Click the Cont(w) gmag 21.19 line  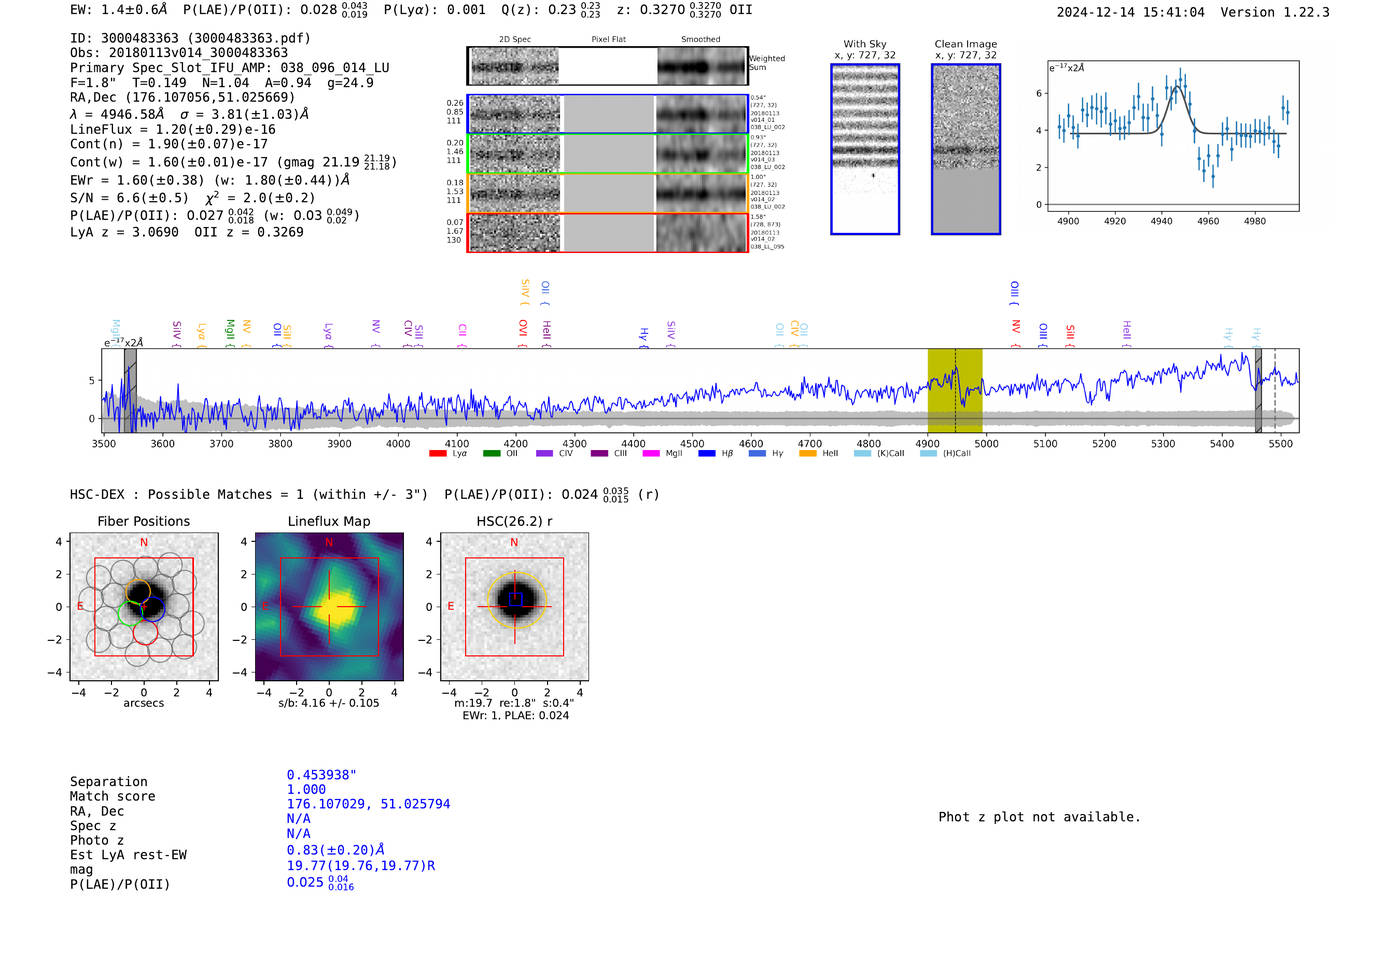(233, 161)
